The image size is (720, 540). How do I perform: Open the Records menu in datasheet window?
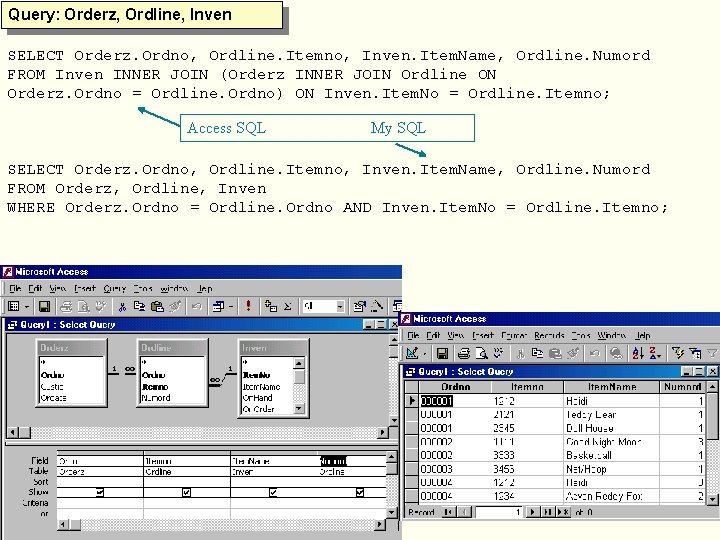(x=549, y=335)
